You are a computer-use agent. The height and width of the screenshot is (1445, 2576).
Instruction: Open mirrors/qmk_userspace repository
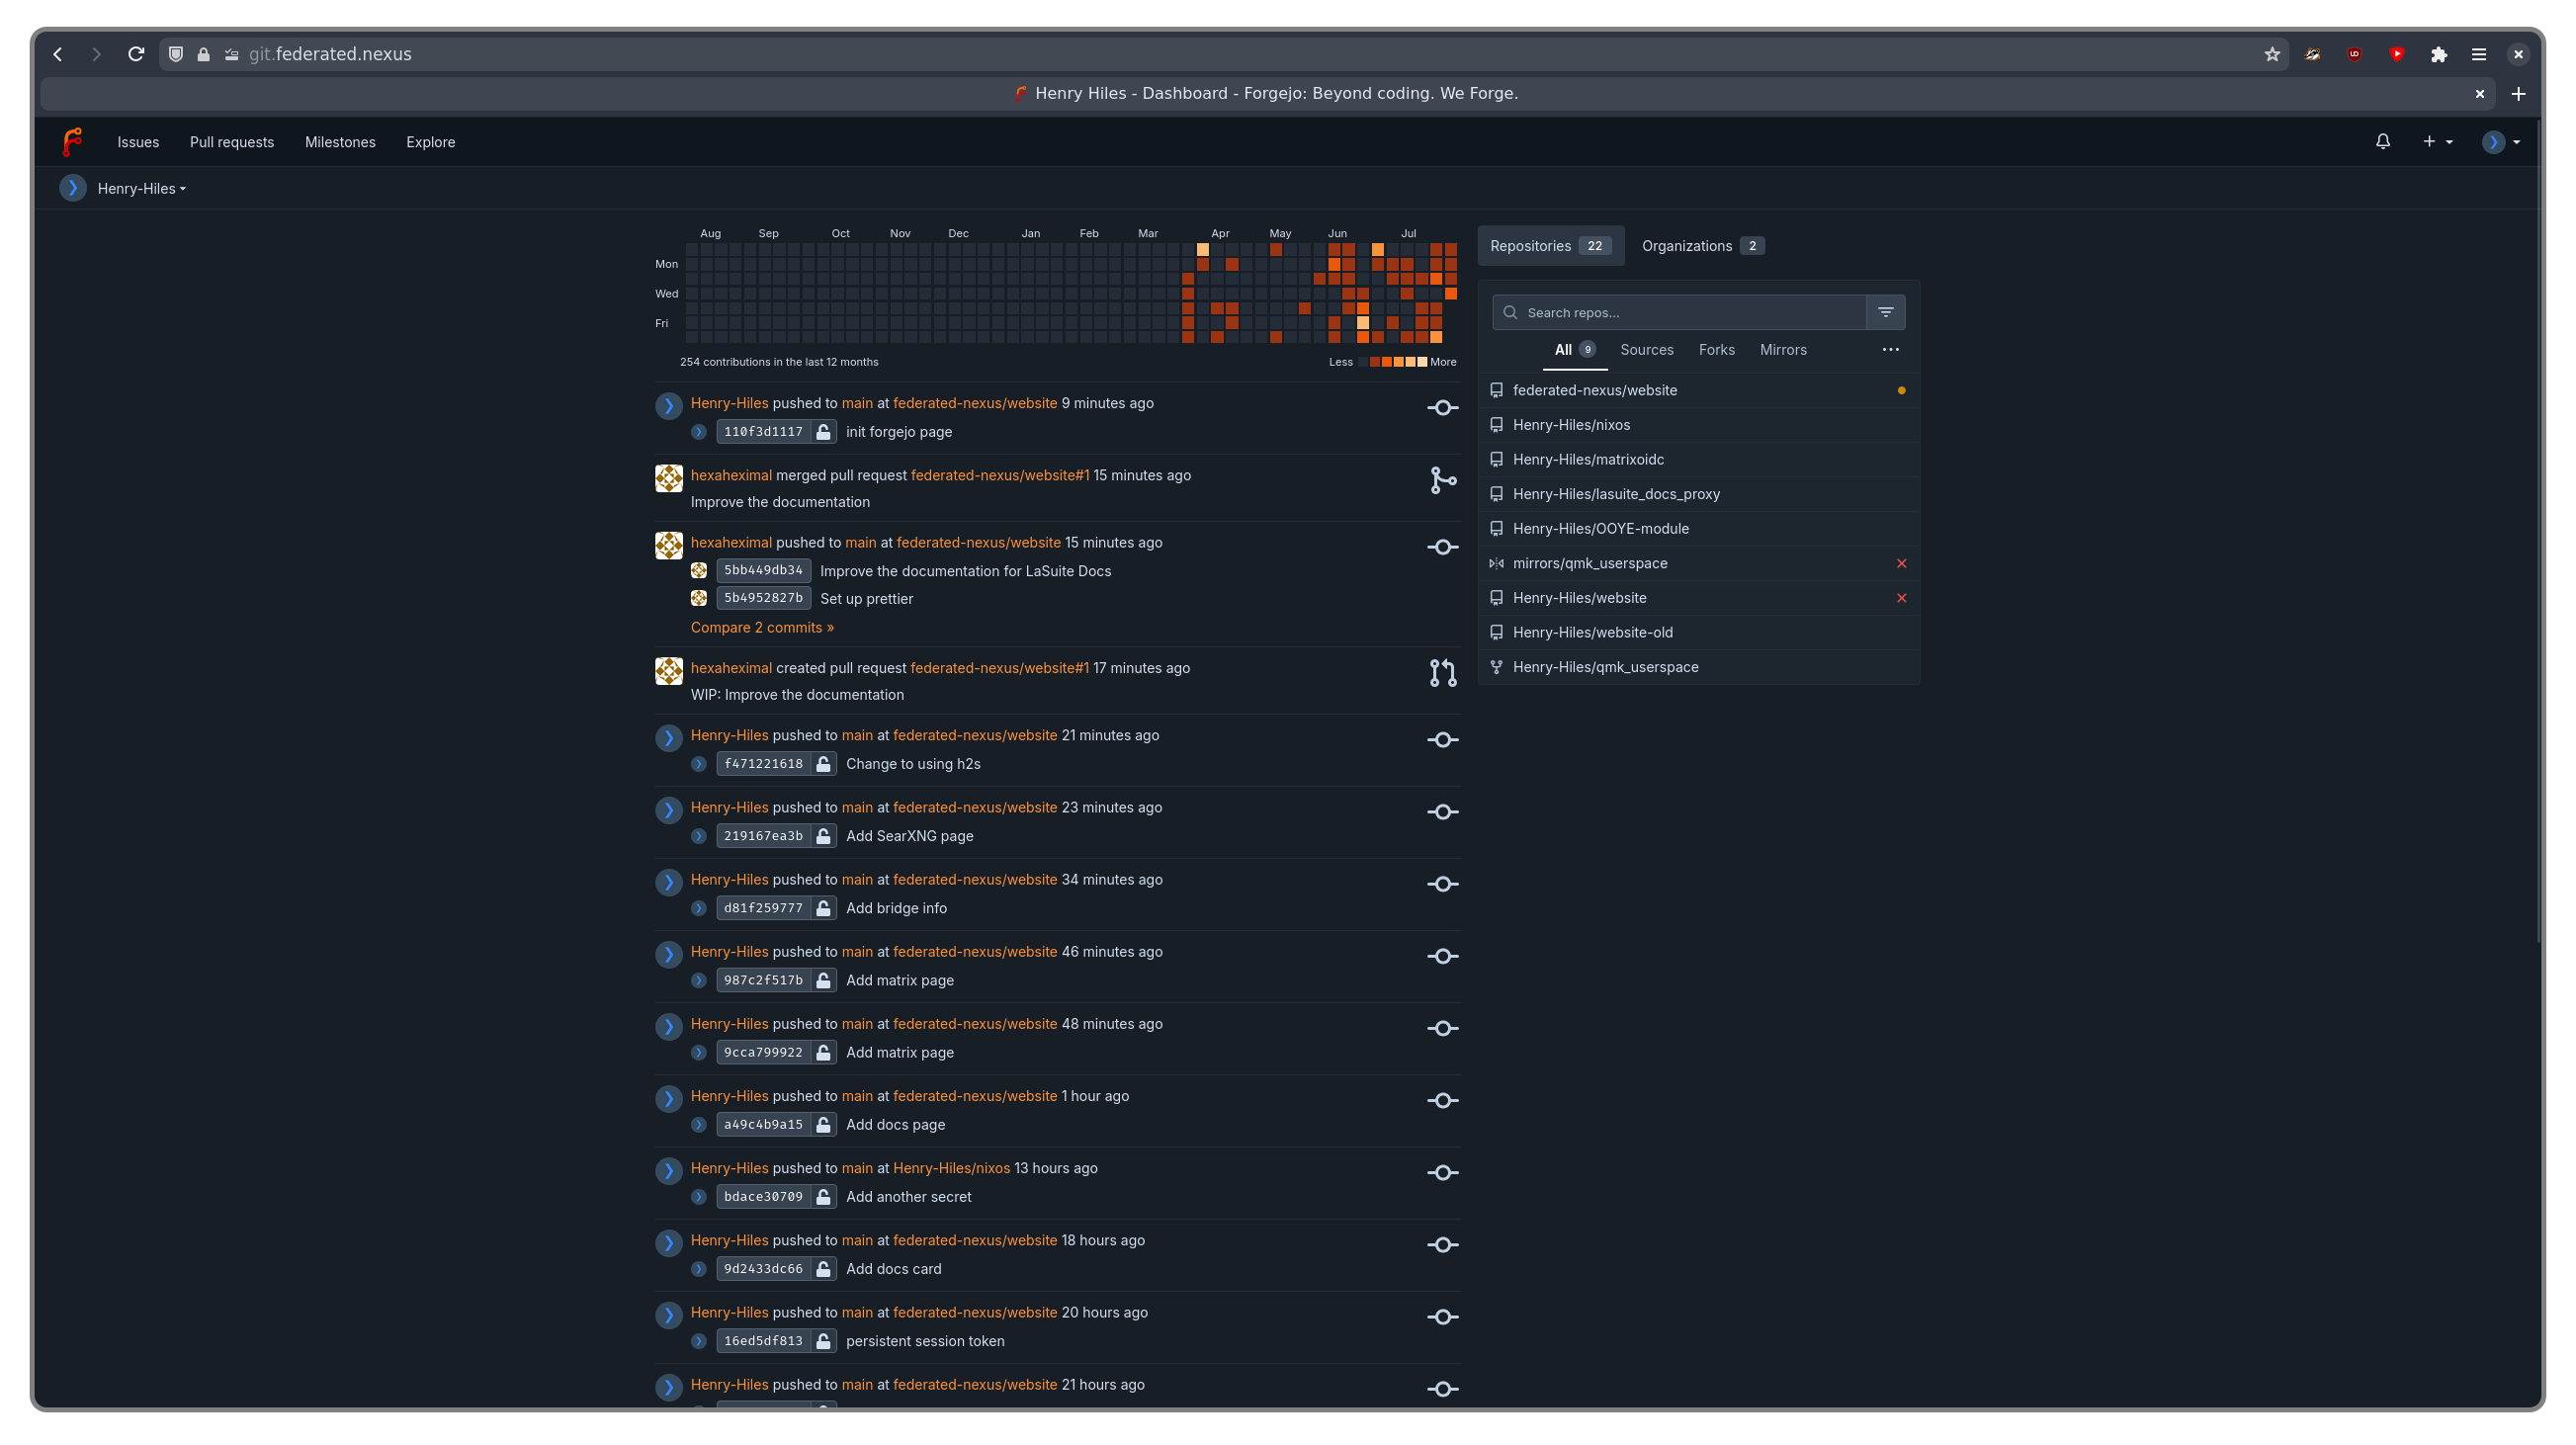tap(1590, 563)
